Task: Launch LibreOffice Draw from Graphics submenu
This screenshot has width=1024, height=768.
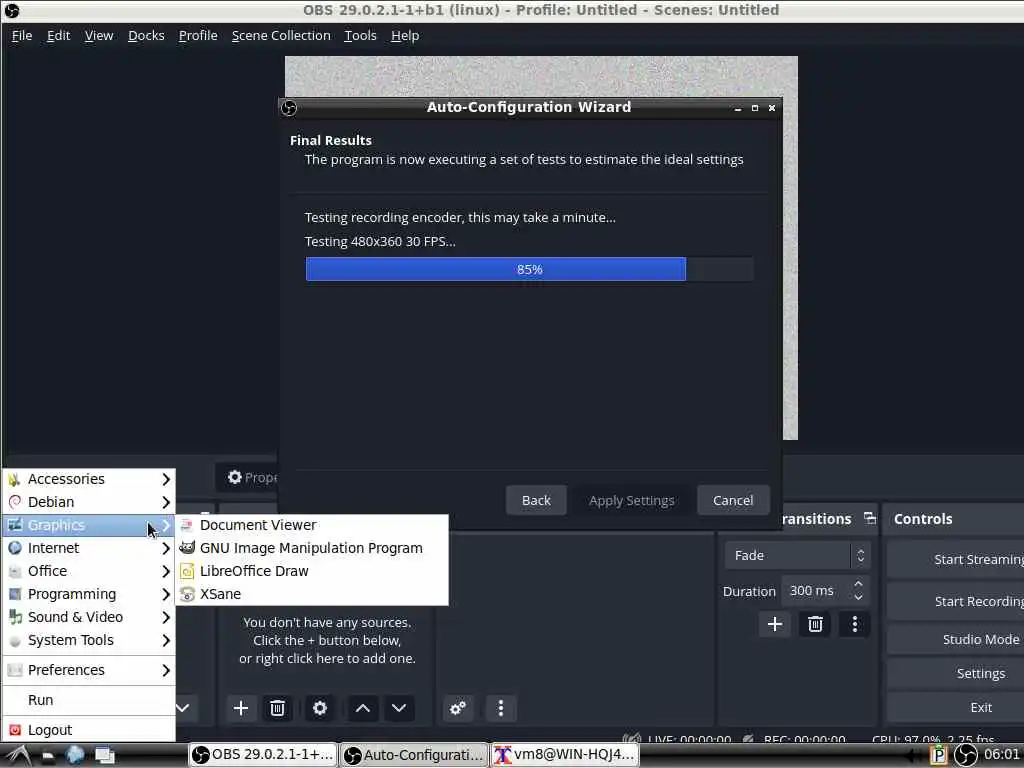Action: pyautogui.click(x=312, y=571)
